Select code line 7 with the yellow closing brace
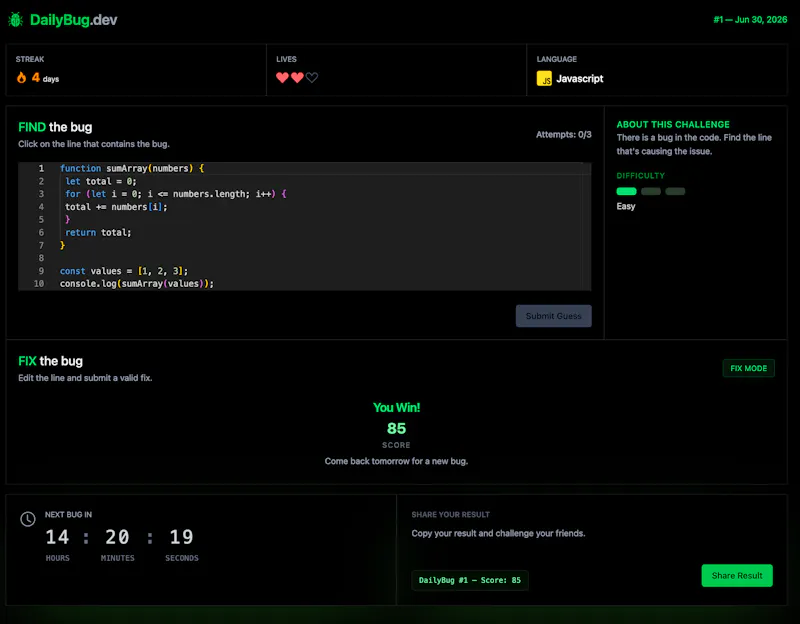 305,245
